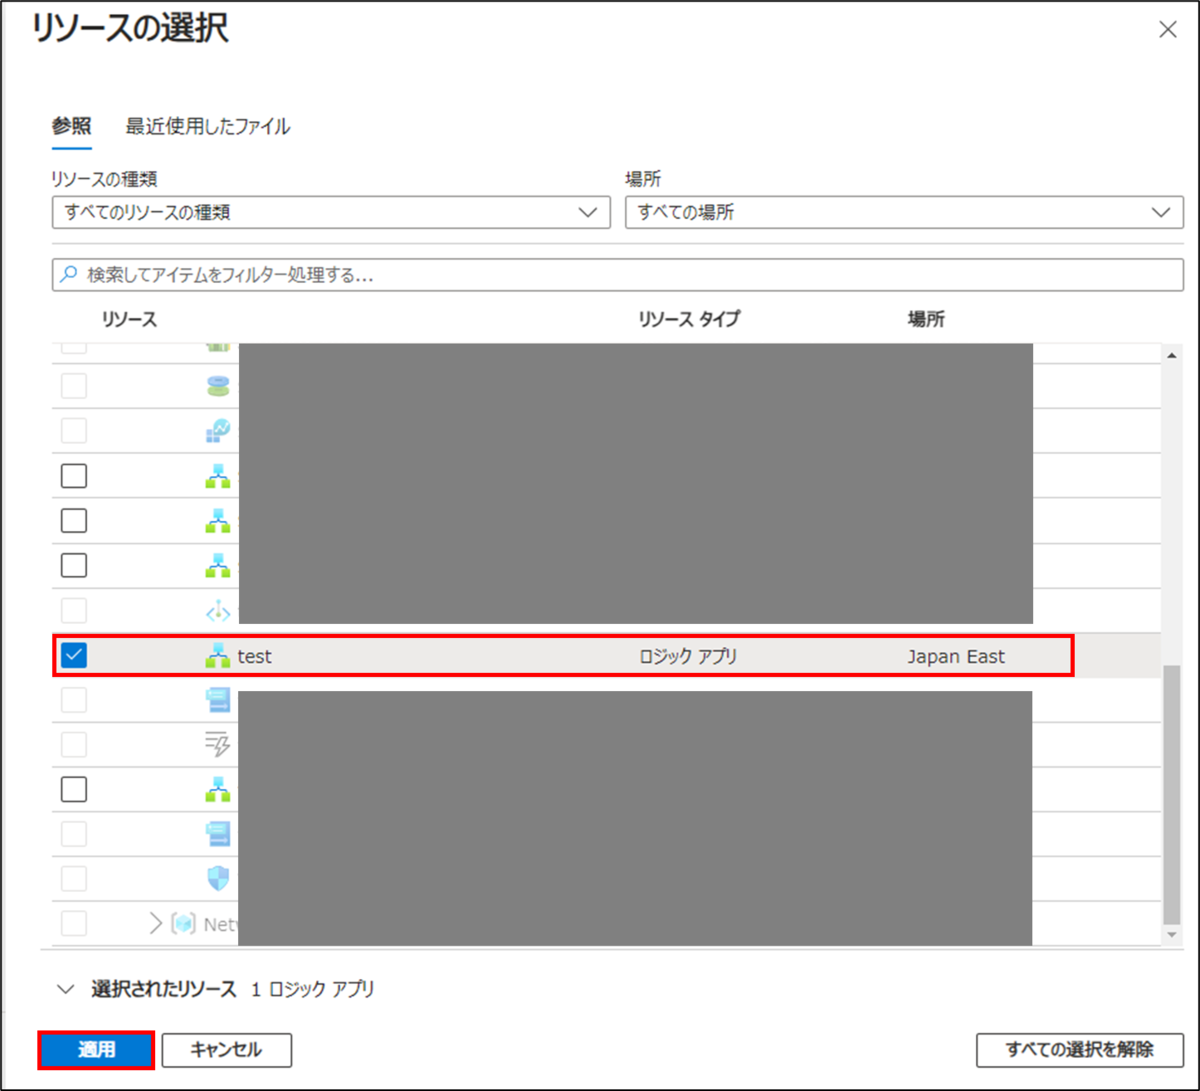Click the 適用 button

(x=97, y=1050)
